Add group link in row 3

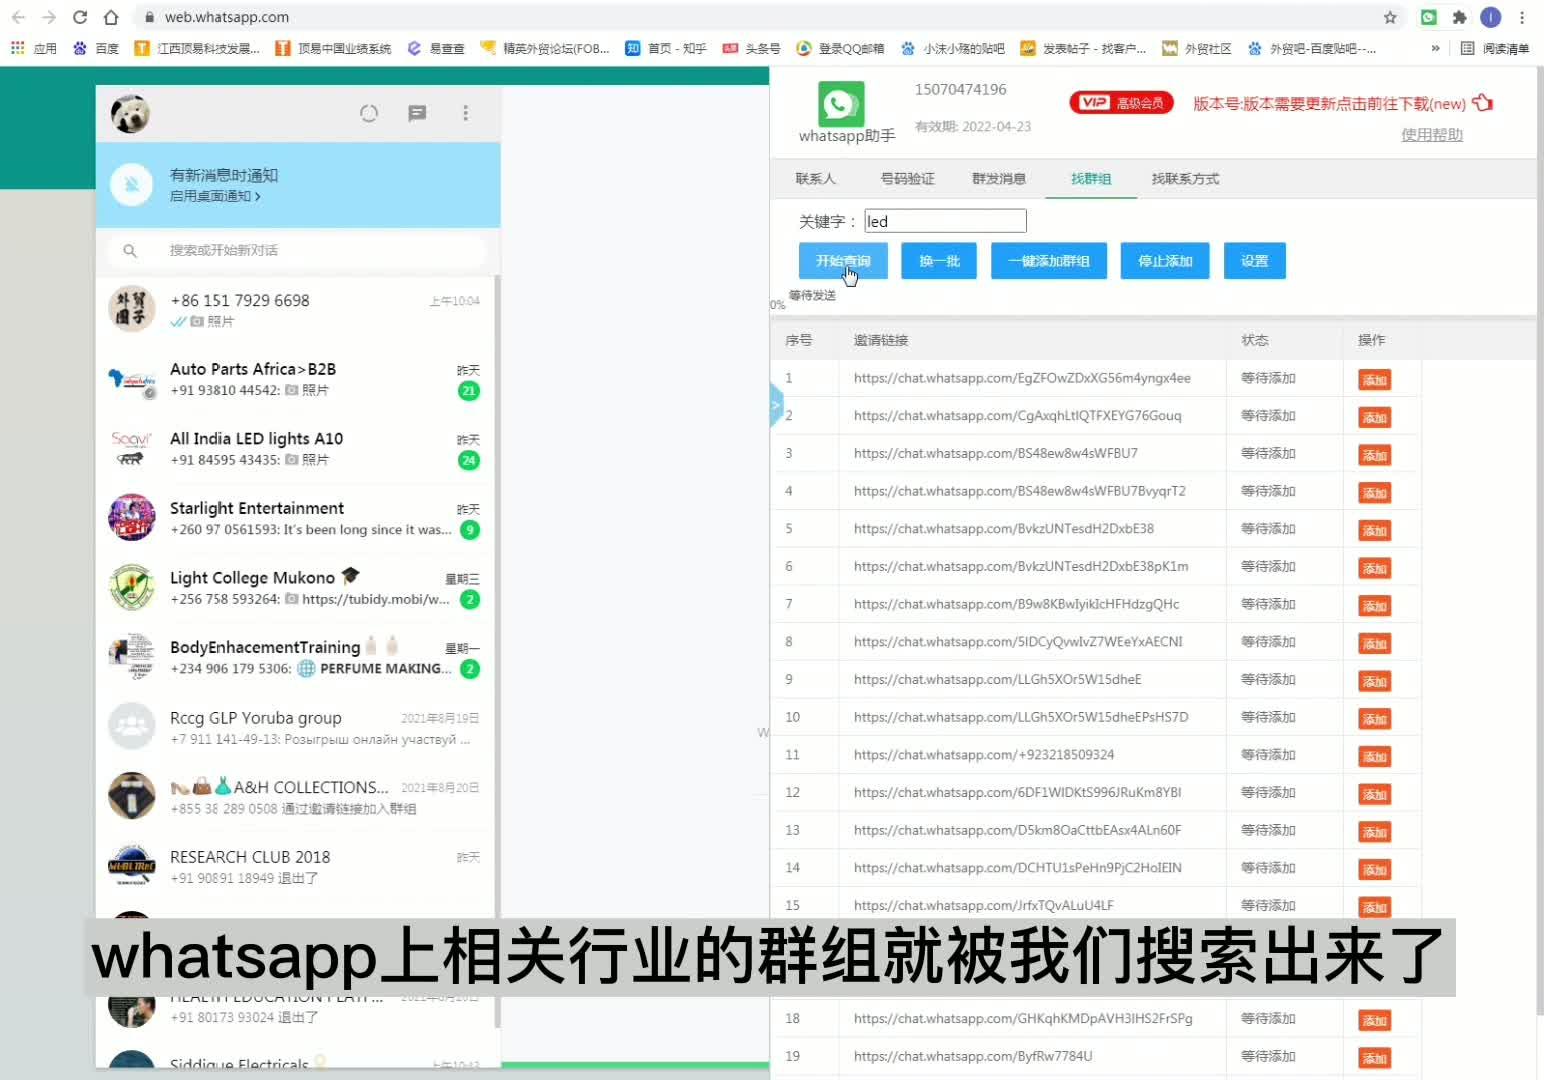[x=1374, y=455]
